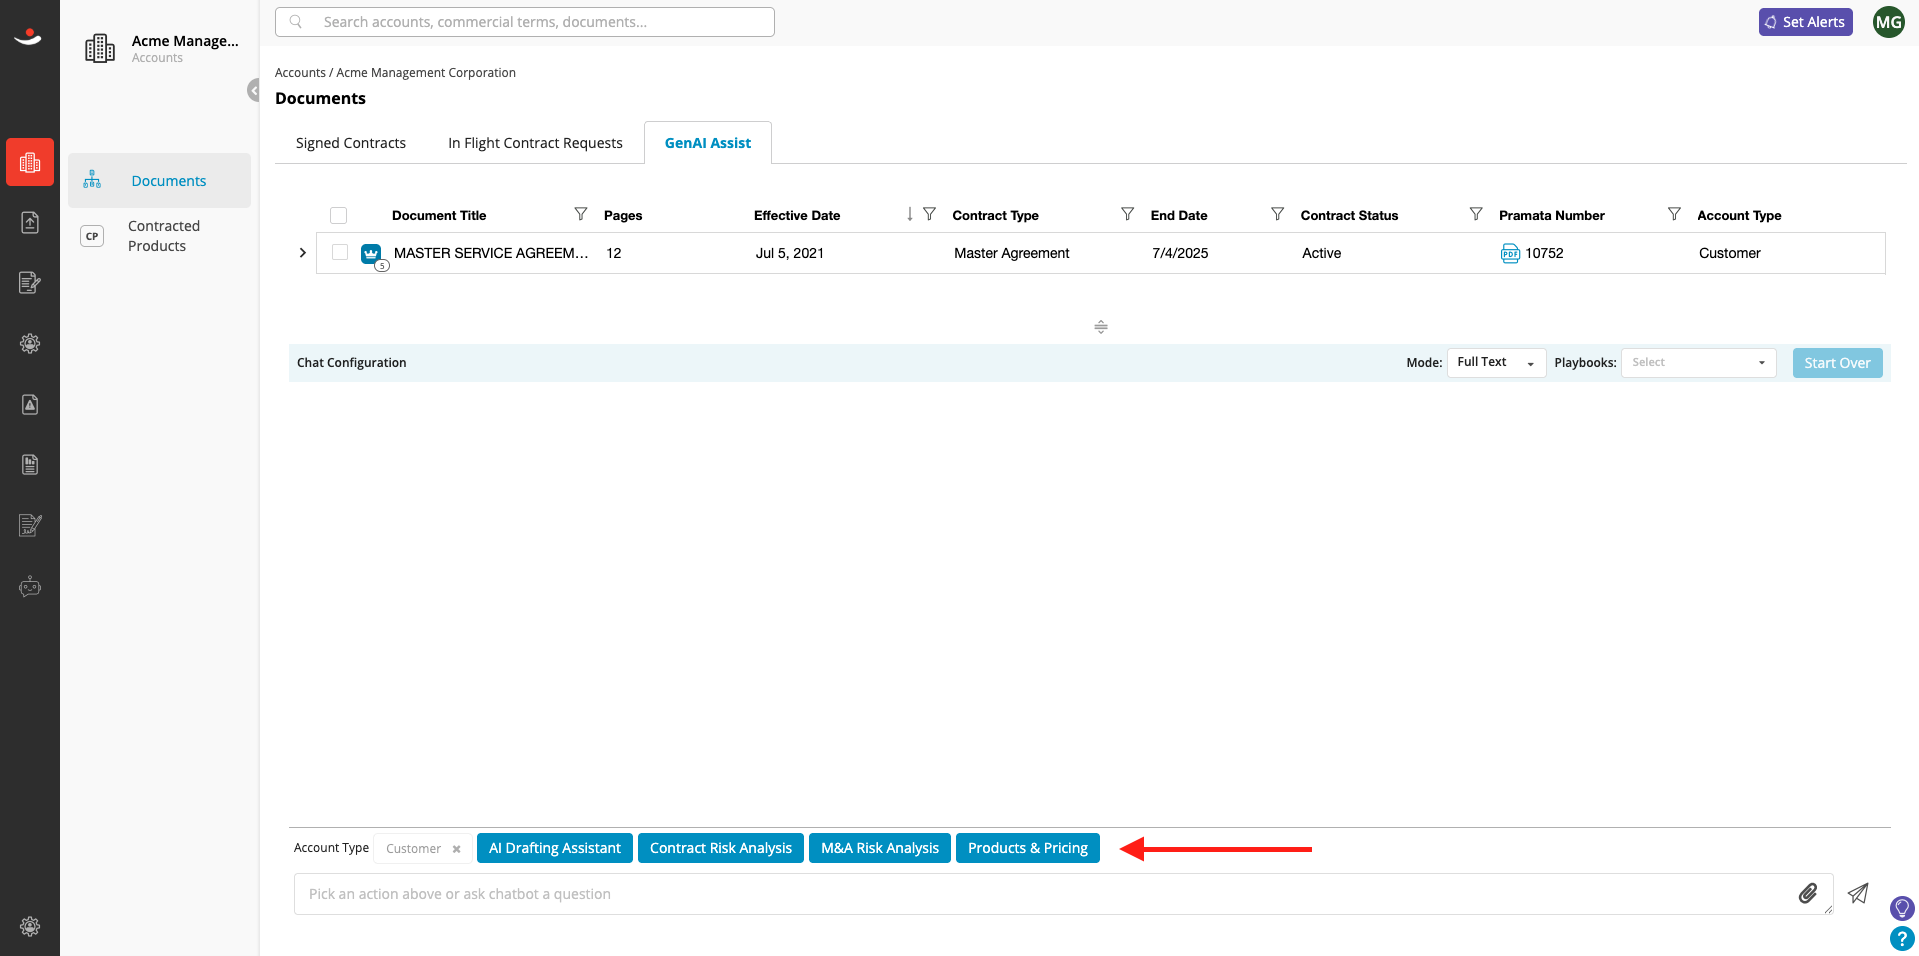
Task: Open the MG user avatar
Action: tap(1888, 22)
